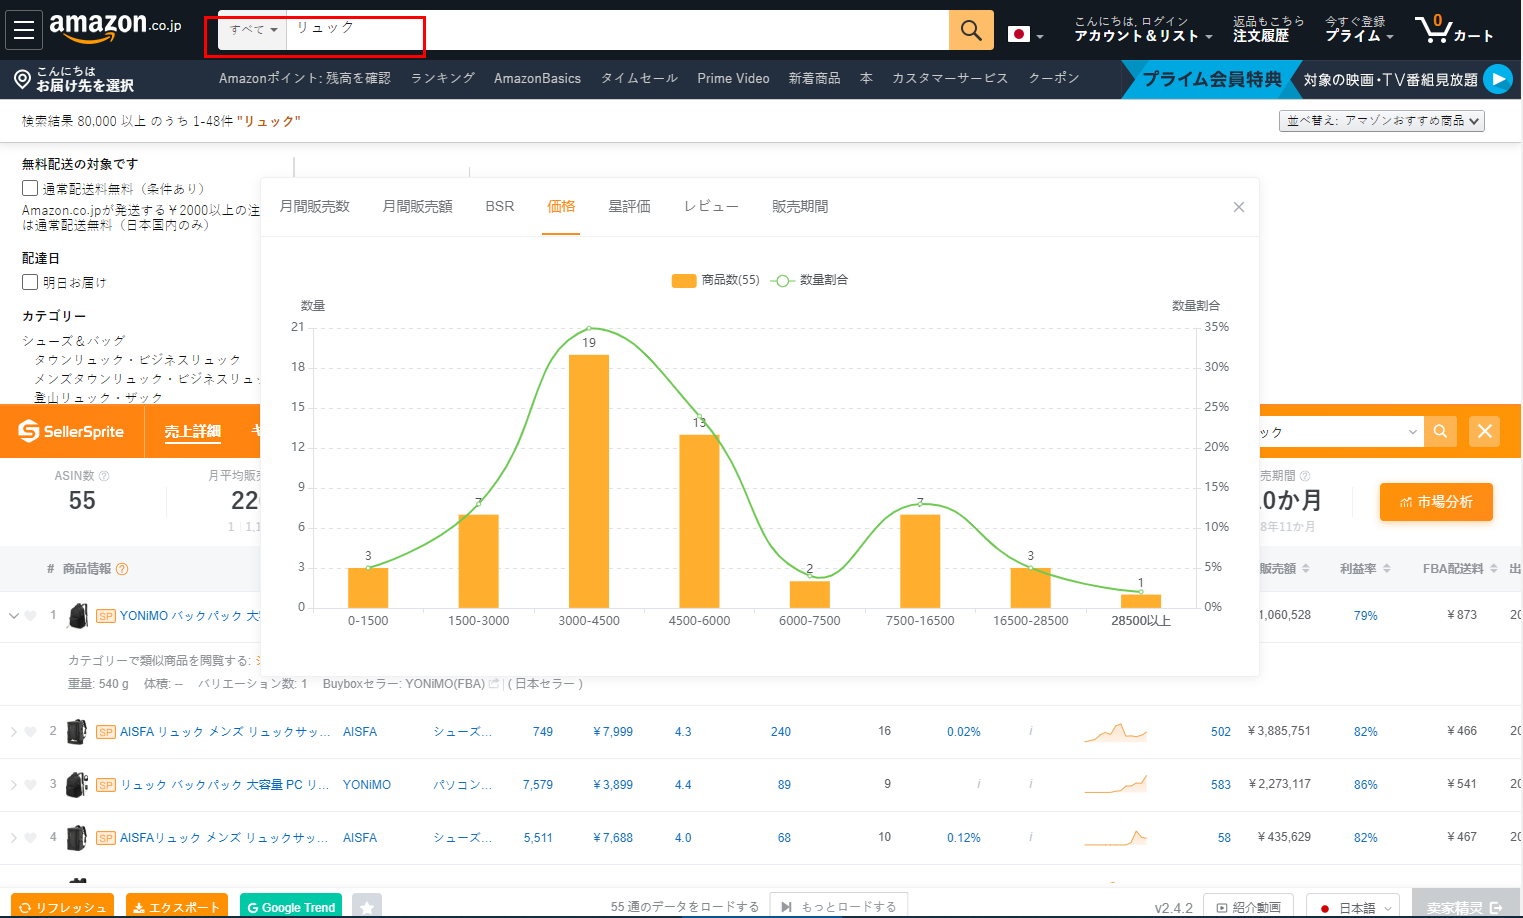Click the リフレッシュ button
The width and height of the screenshot is (1523, 918).
(x=62, y=907)
